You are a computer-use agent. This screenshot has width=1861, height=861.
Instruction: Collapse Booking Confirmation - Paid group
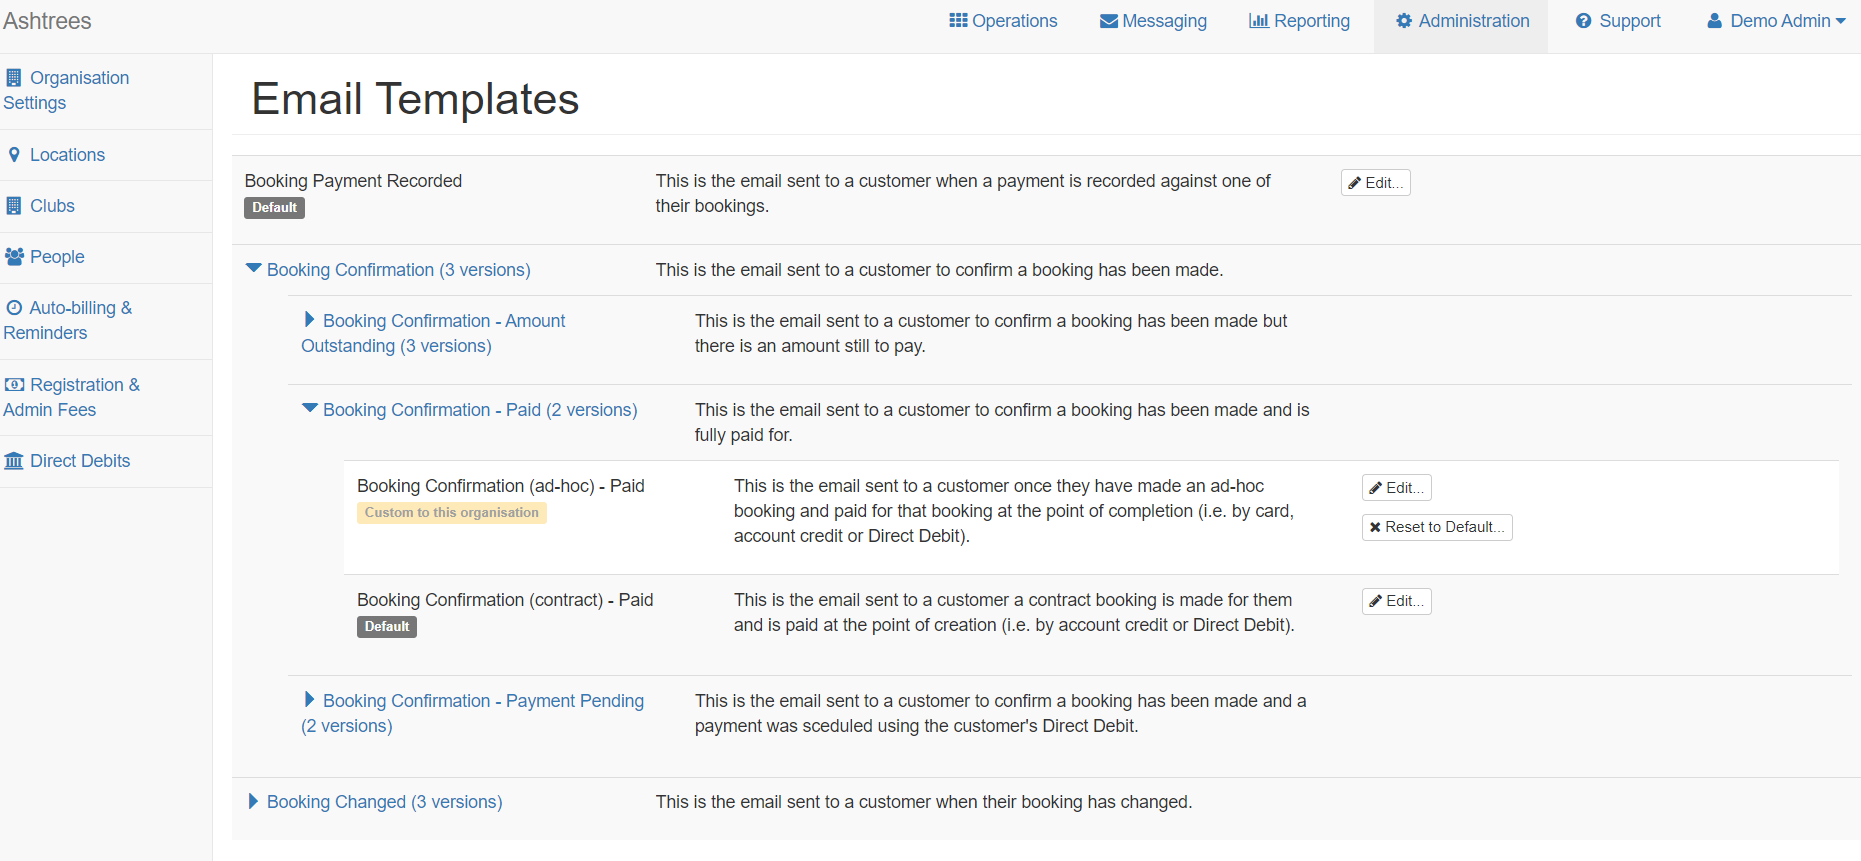(310, 409)
